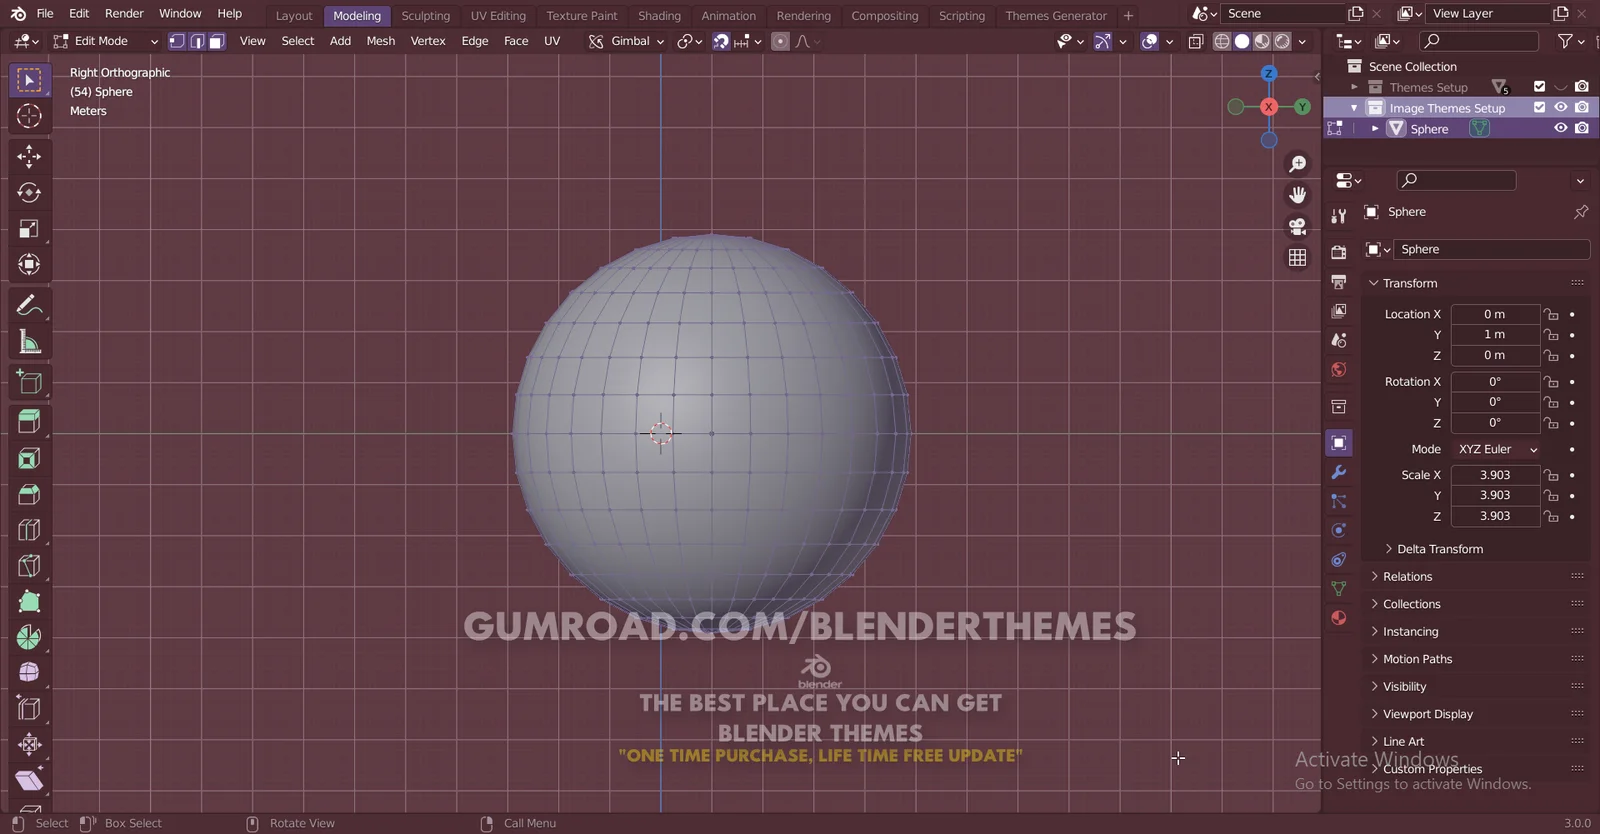Toggle Location X lock
Screen dimensions: 1600x834
(1551, 314)
